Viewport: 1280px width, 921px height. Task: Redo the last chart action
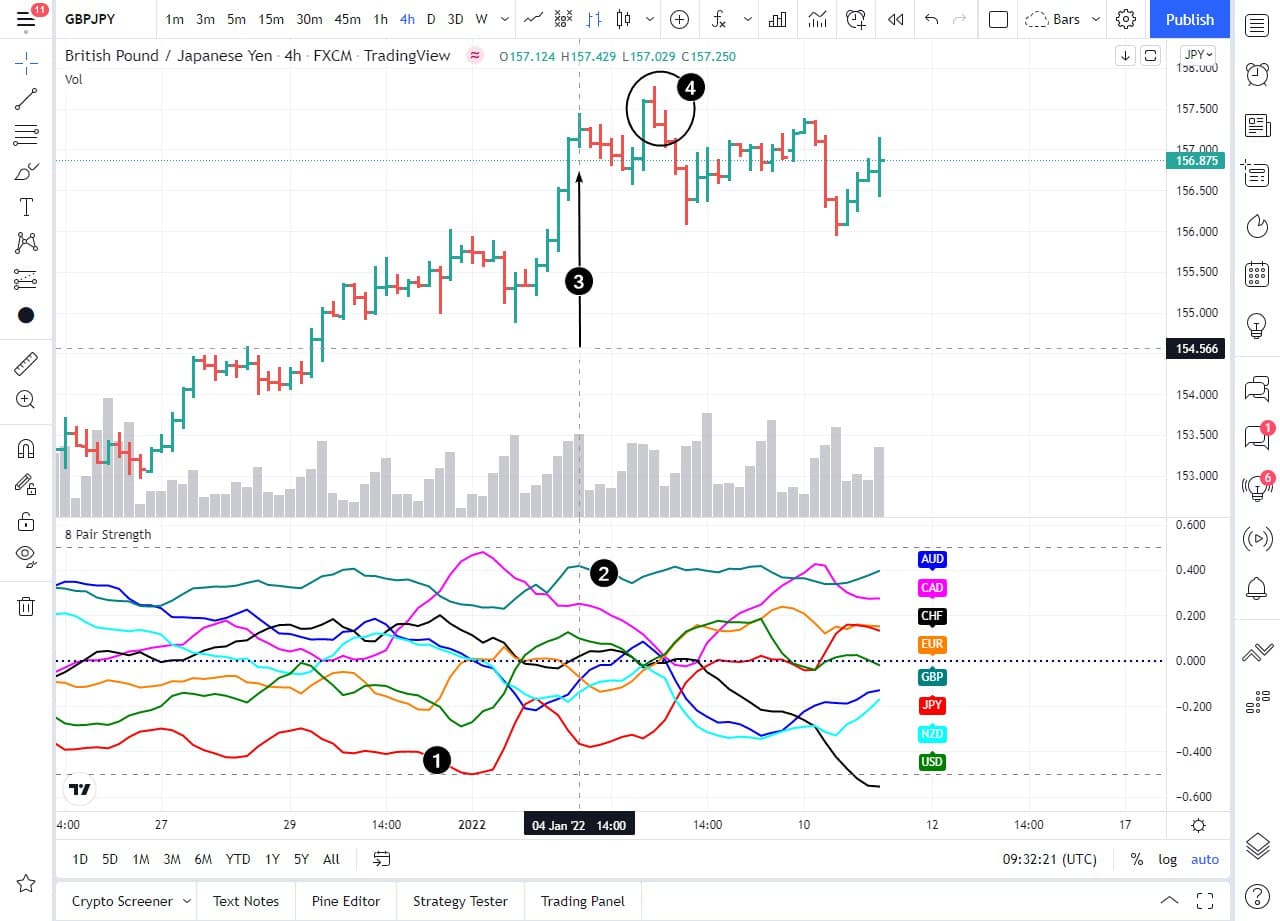coord(960,19)
